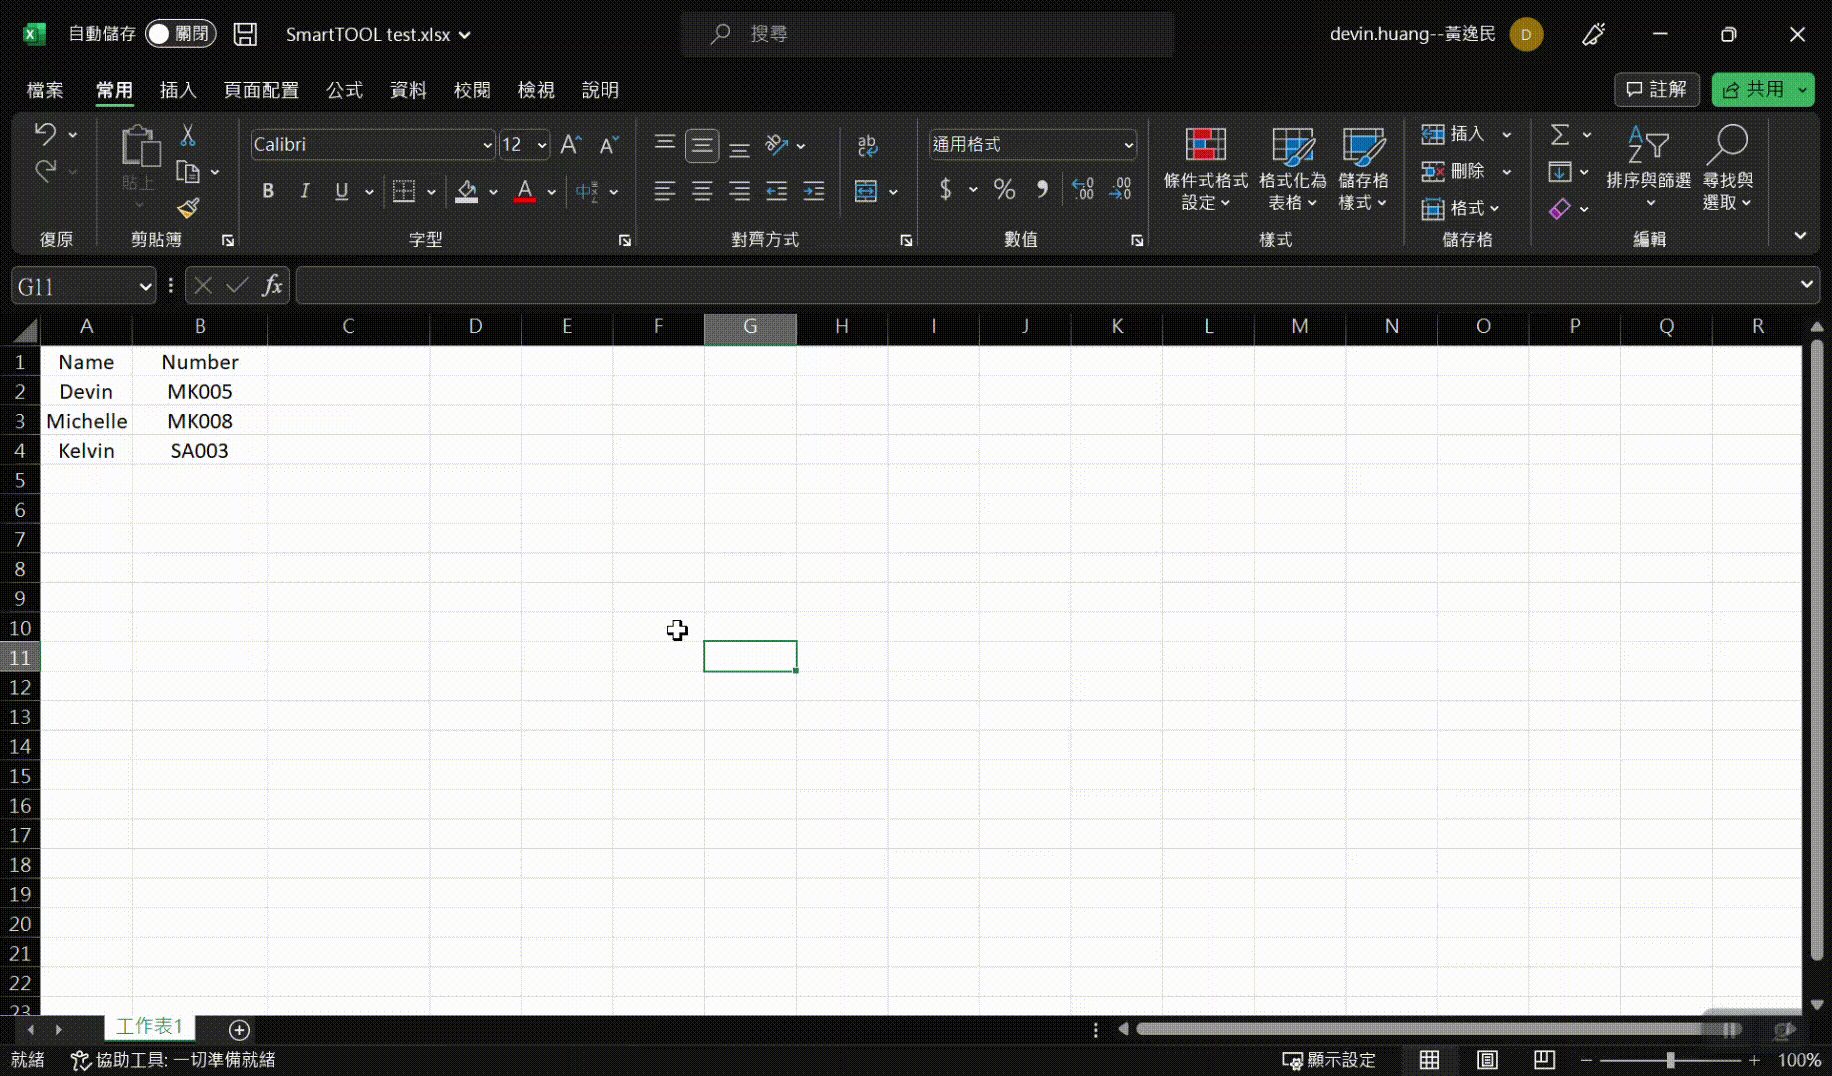This screenshot has height=1076, width=1832.
Task: Expand the number format dropdown
Action: [1128, 145]
